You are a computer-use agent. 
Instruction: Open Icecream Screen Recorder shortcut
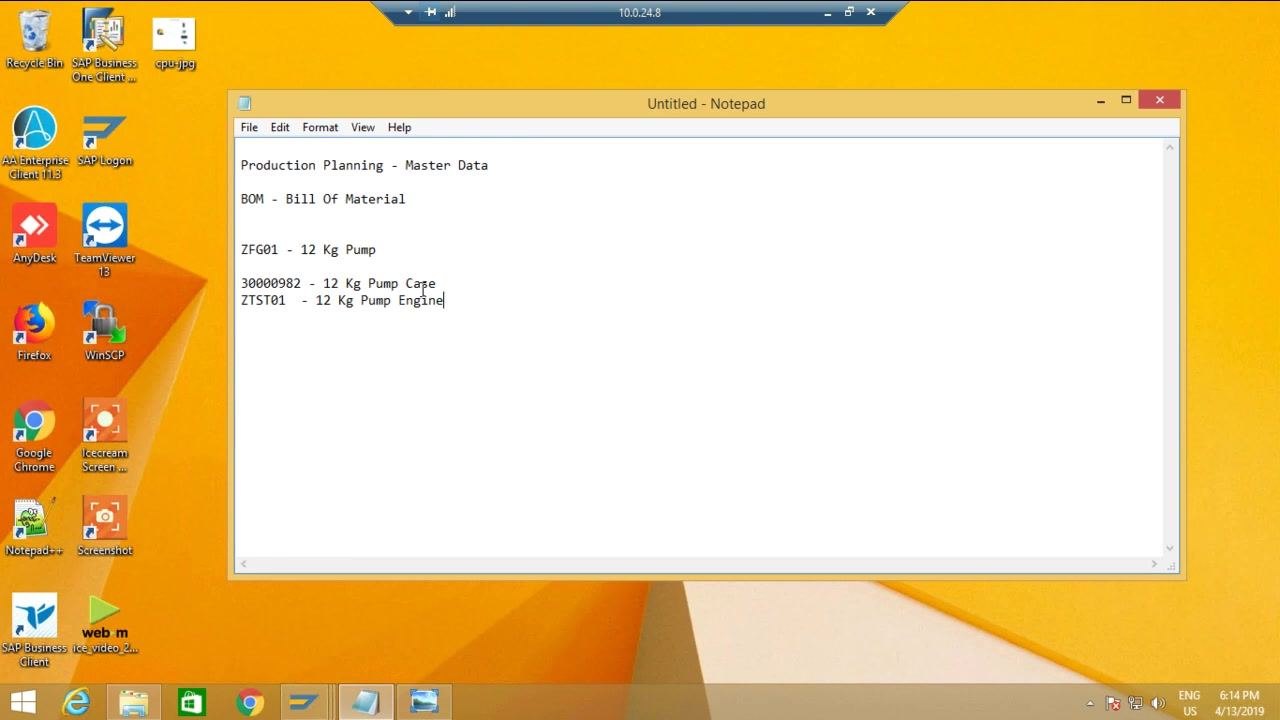tap(104, 435)
